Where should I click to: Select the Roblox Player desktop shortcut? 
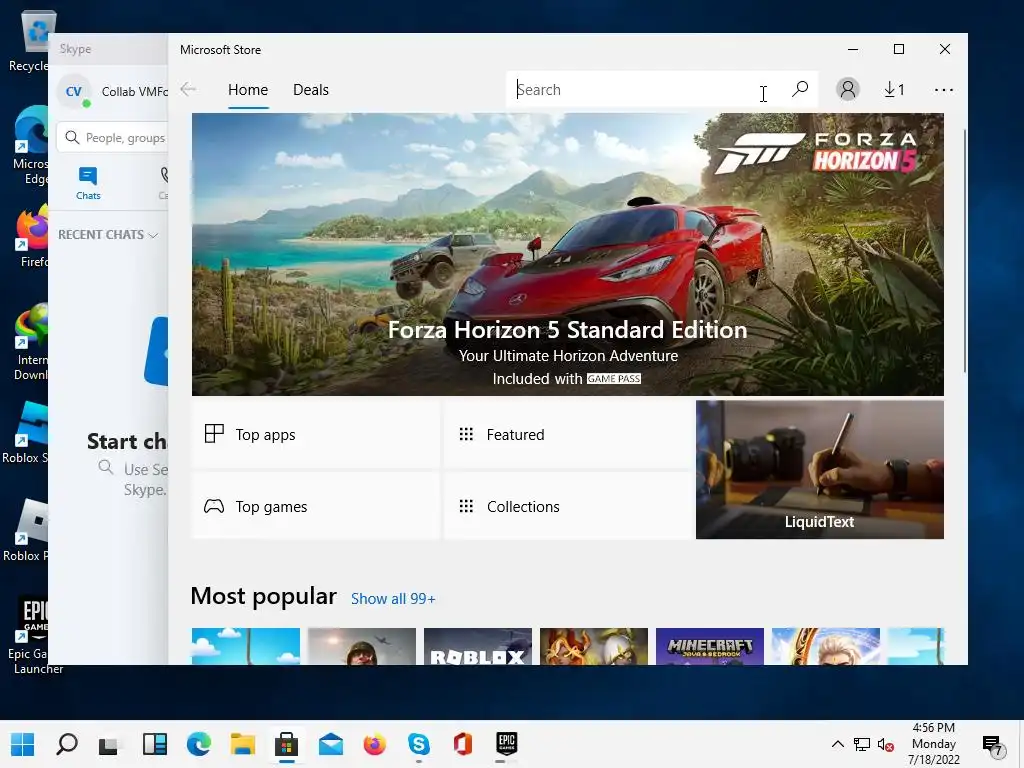tap(26, 530)
